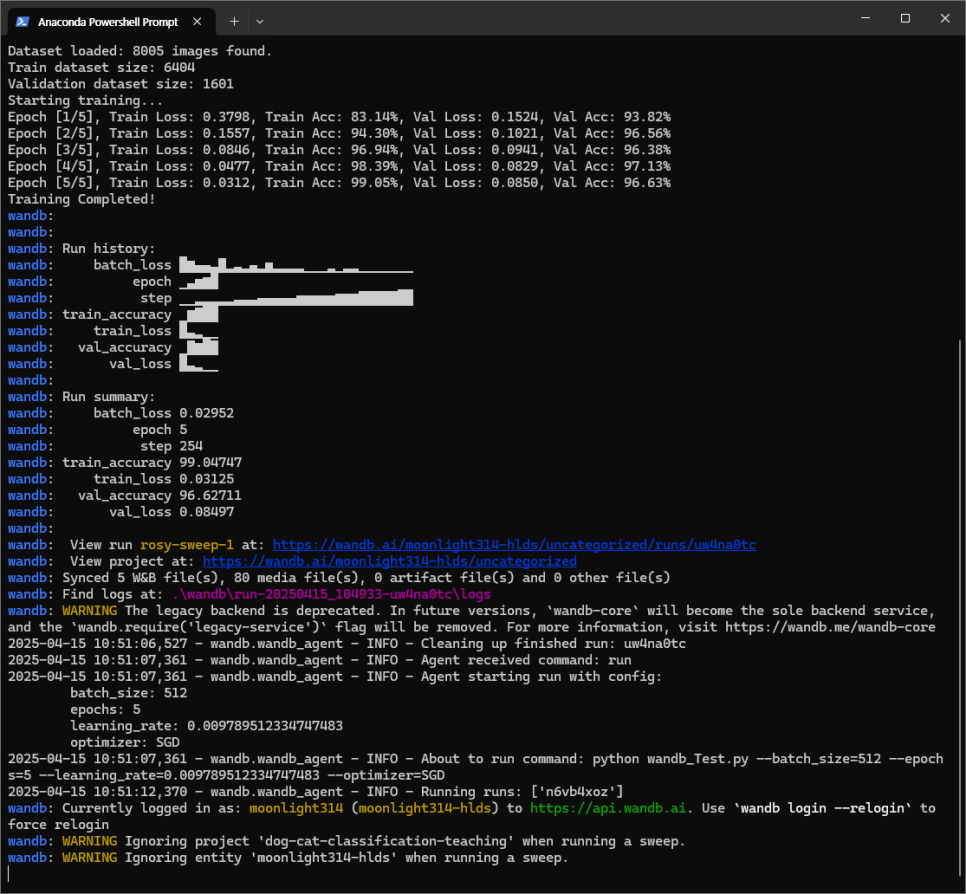The width and height of the screenshot is (966, 894).
Task: Click the val_accuracy 96.62711 value
Action: click(211, 495)
